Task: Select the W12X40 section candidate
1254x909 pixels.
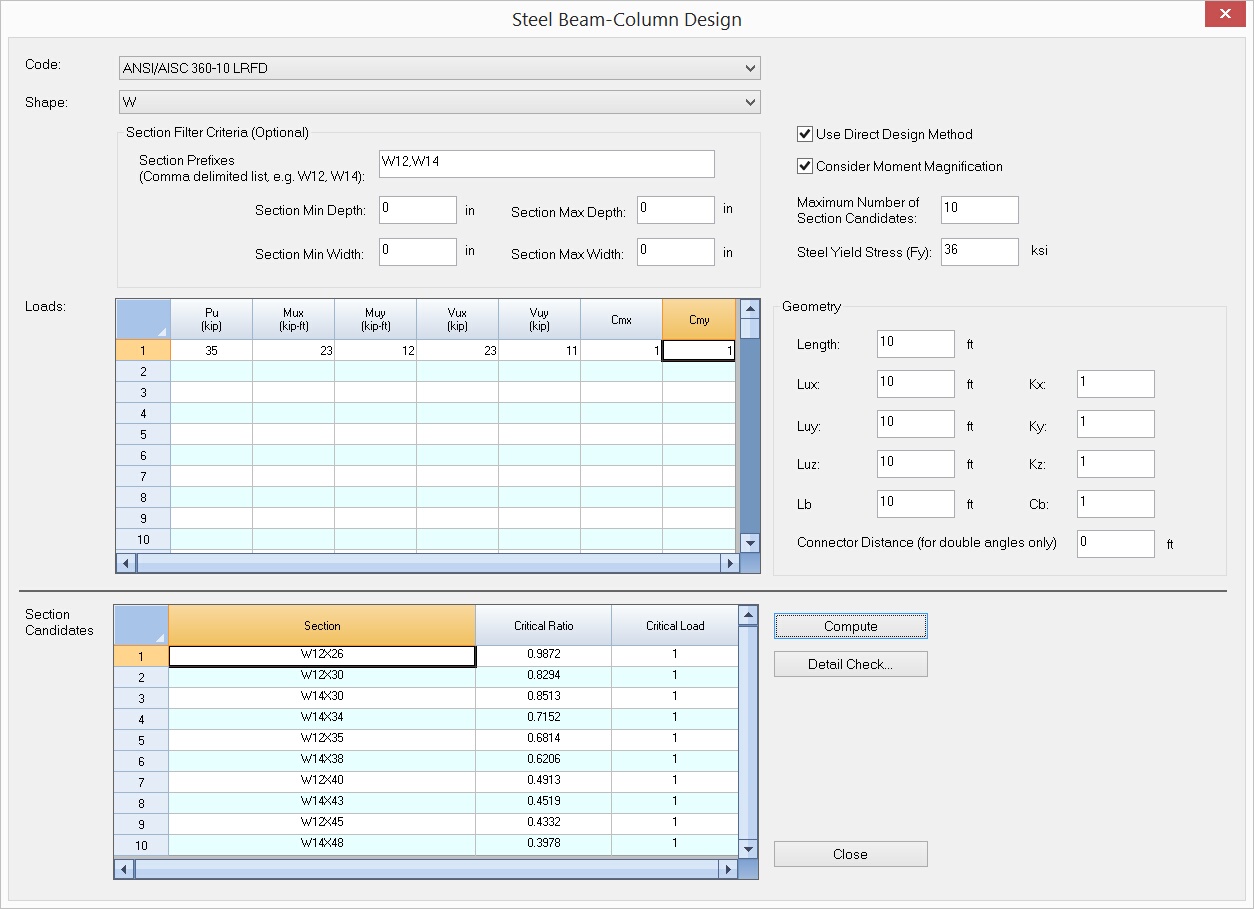Action: point(322,782)
